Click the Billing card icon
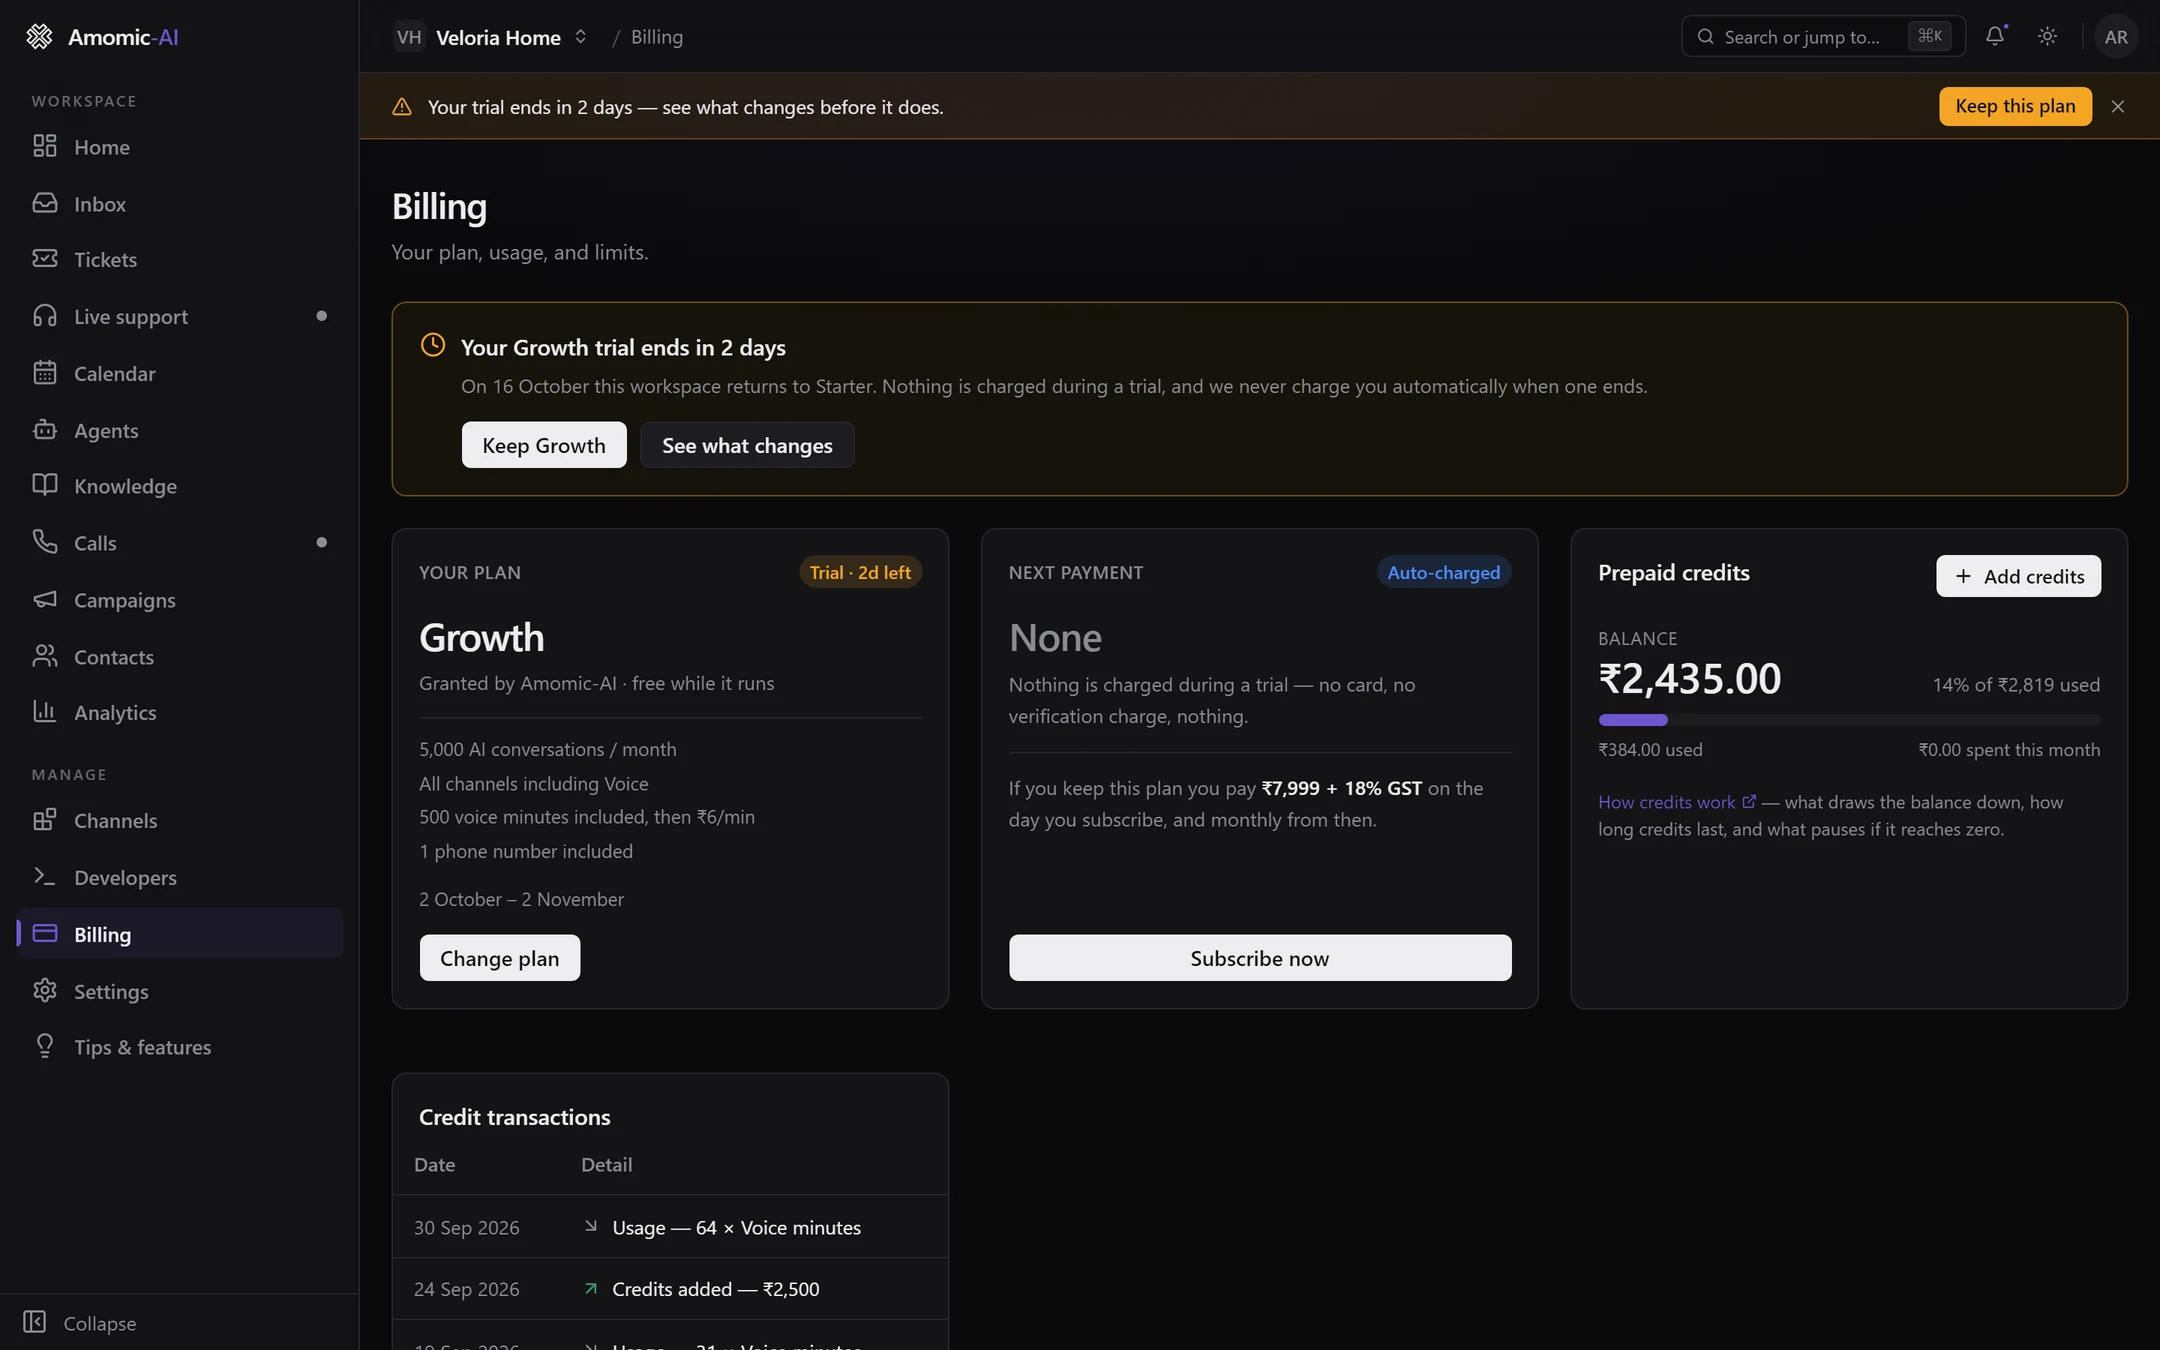Viewport: 2160px width, 1350px height. [45, 933]
